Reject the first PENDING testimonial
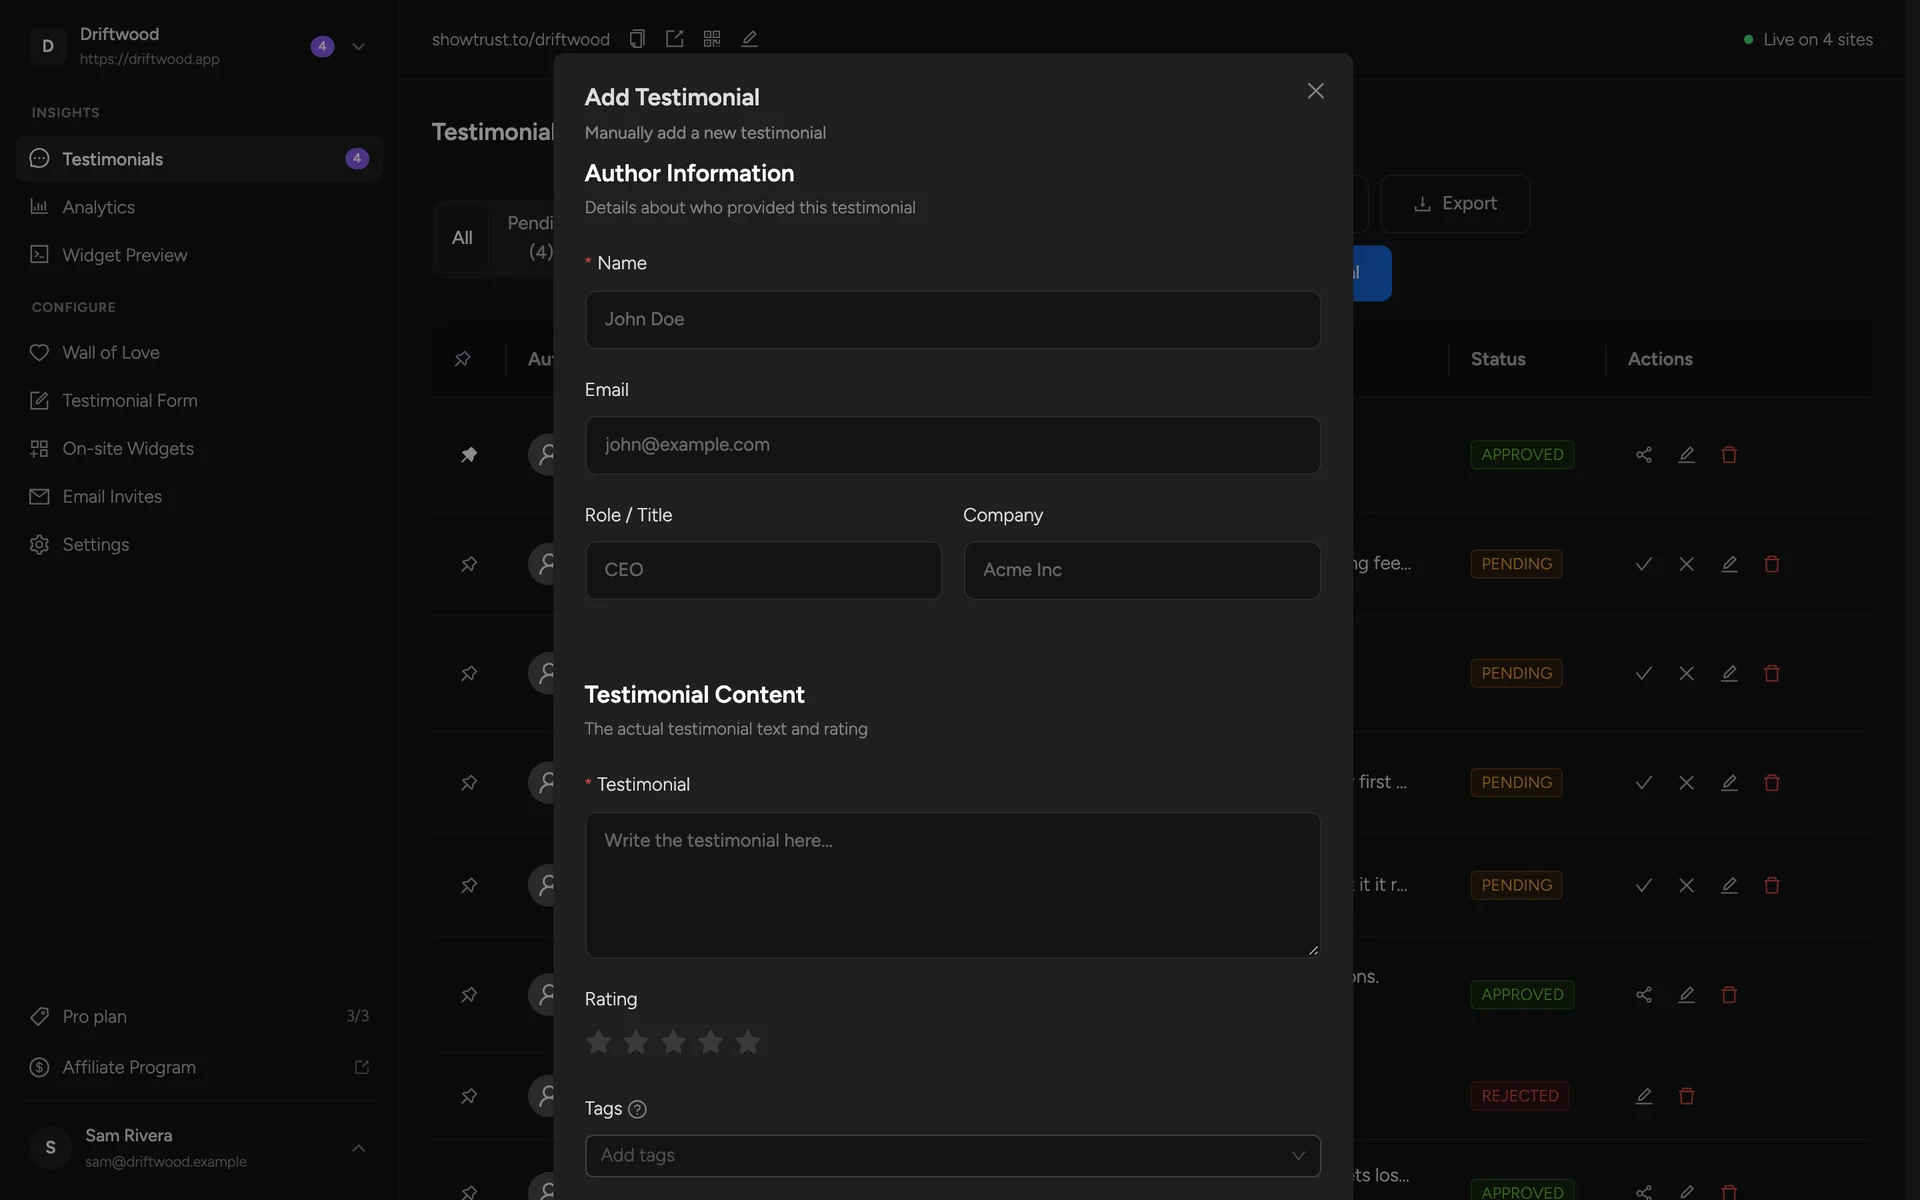This screenshot has height=1200, width=1920. click(1686, 564)
